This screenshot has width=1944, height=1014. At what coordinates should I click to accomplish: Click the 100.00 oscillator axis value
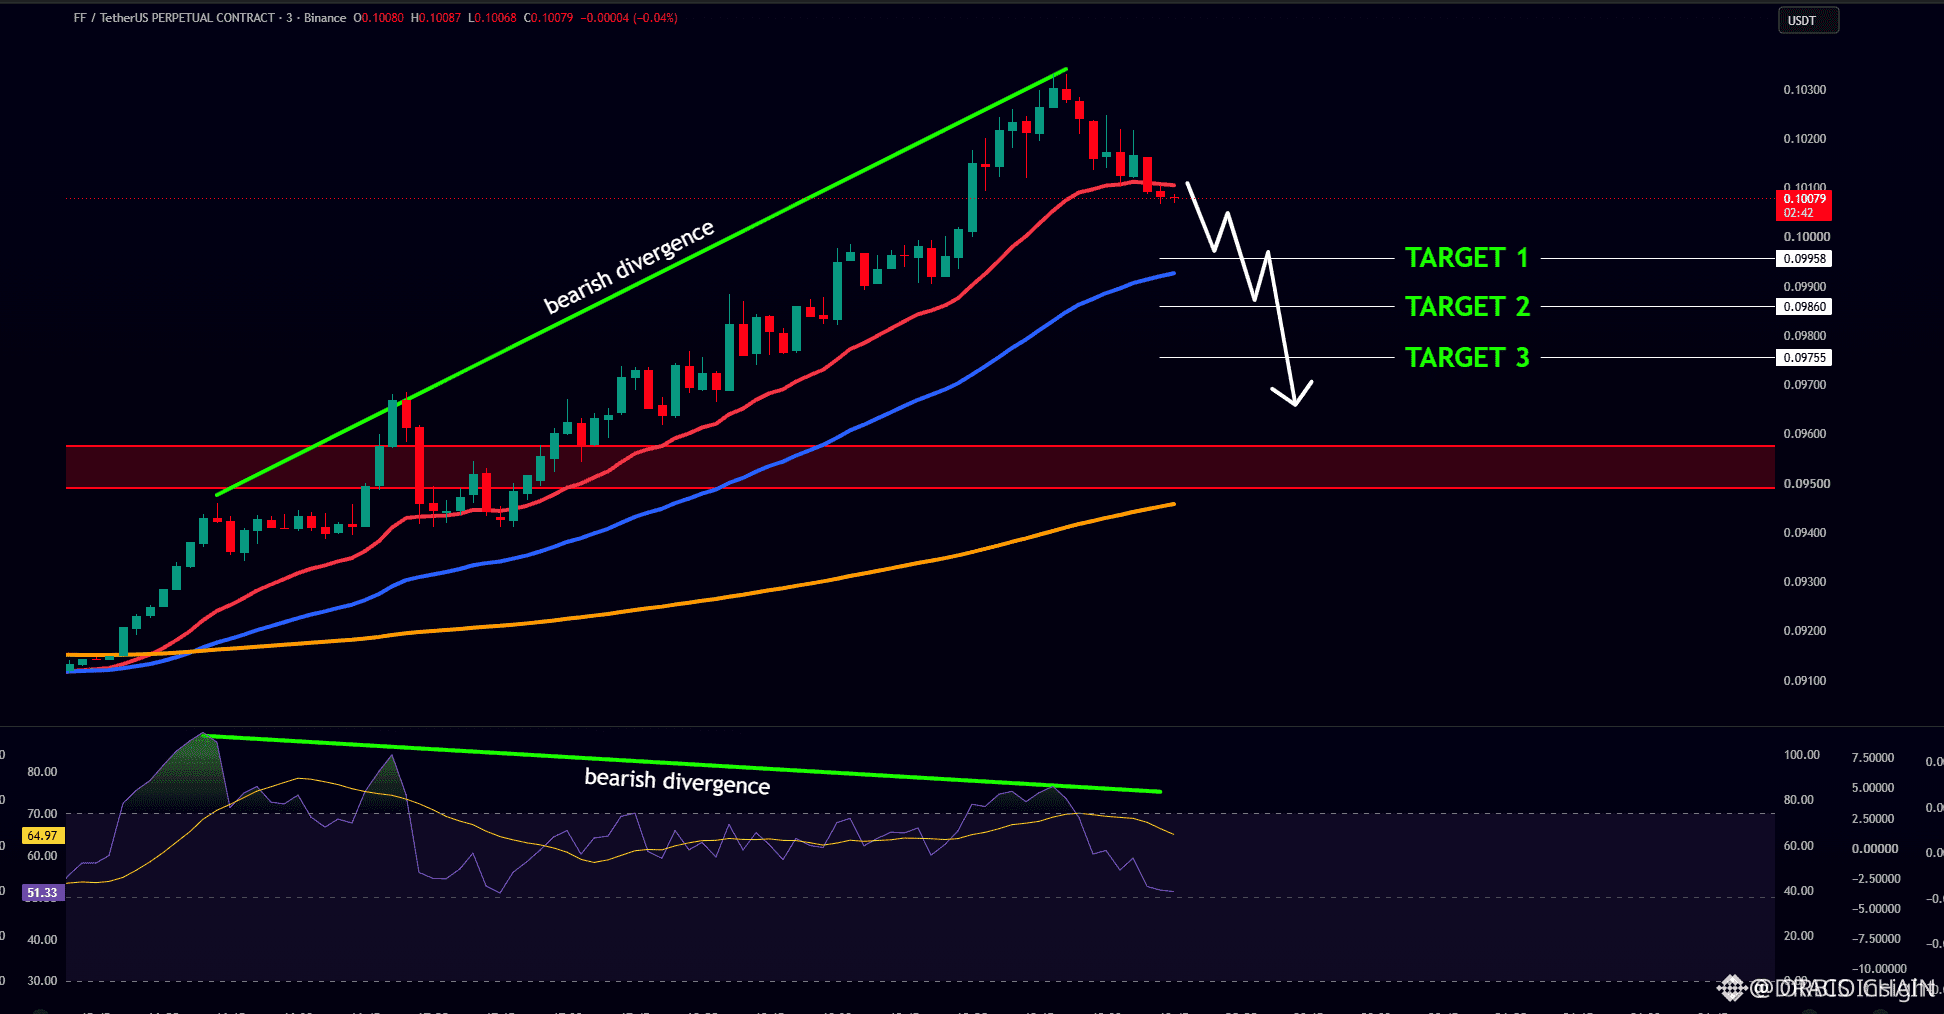click(1802, 755)
